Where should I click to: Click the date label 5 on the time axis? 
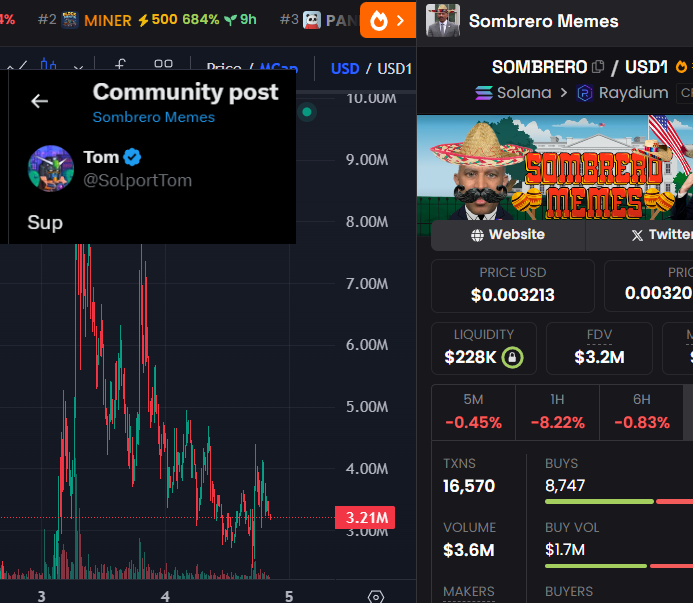289,596
